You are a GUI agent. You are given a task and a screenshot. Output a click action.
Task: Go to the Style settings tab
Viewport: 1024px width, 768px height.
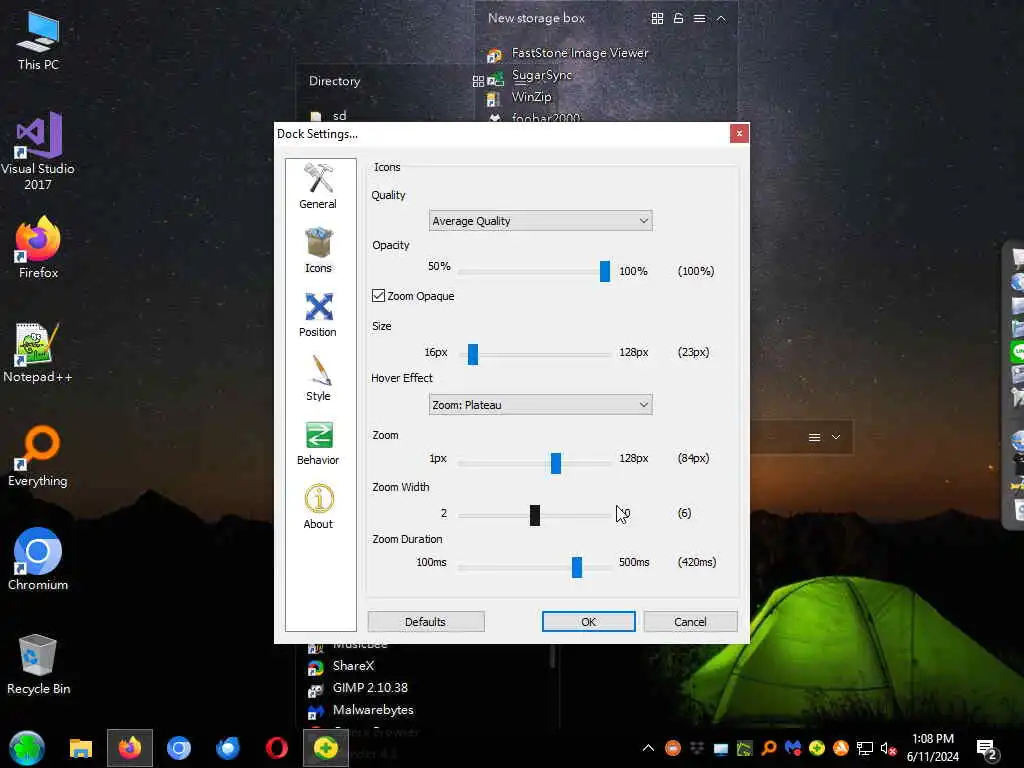[318, 378]
